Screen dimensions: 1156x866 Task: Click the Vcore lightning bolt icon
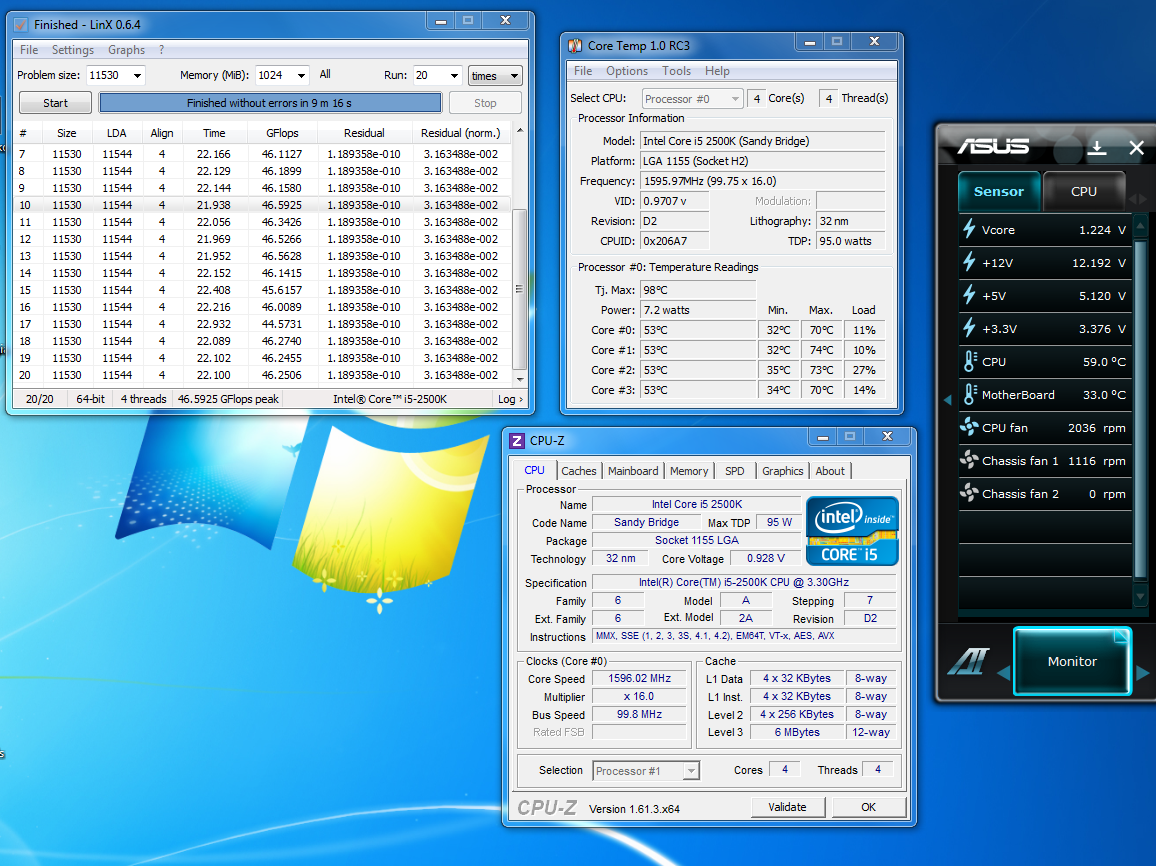969,229
